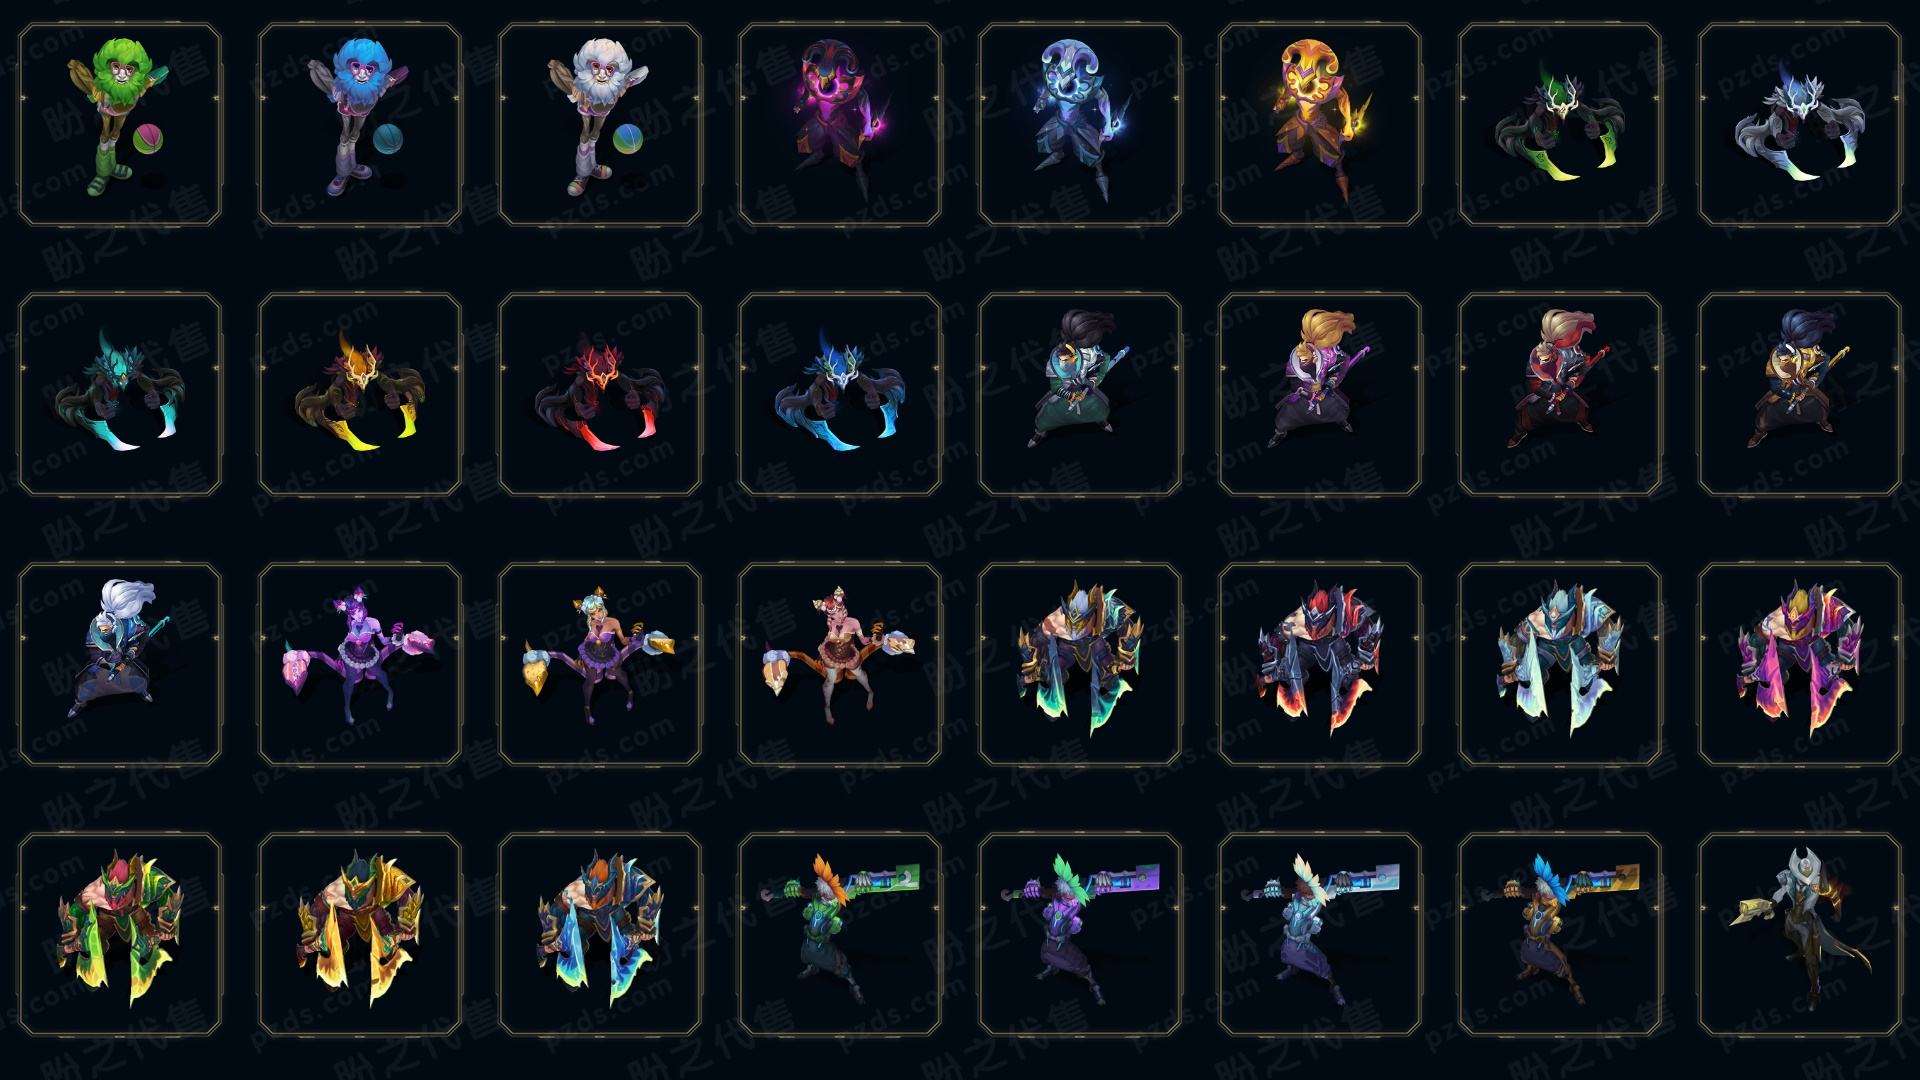
Task: Choose the red armored blade warrior chroma
Action: coord(1320,664)
